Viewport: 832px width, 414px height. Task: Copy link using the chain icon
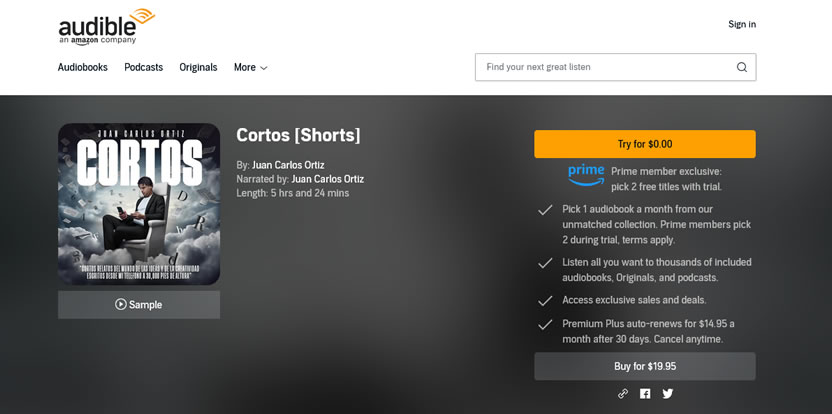coord(623,394)
